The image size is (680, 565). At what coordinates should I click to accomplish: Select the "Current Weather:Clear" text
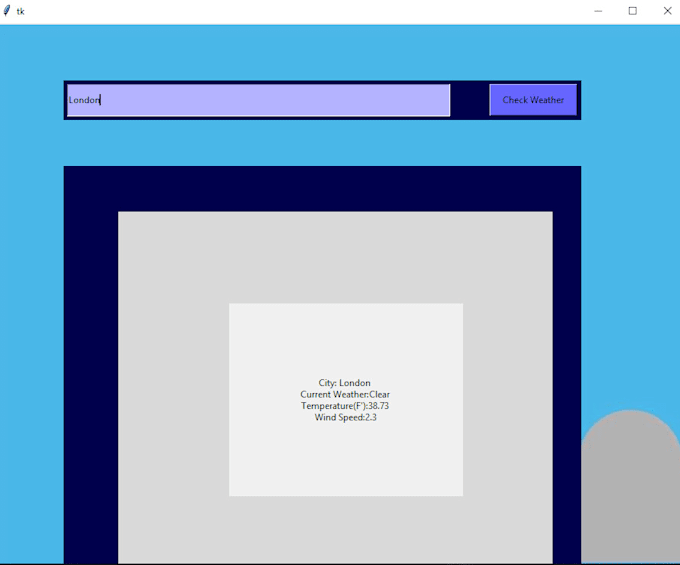[x=345, y=395]
